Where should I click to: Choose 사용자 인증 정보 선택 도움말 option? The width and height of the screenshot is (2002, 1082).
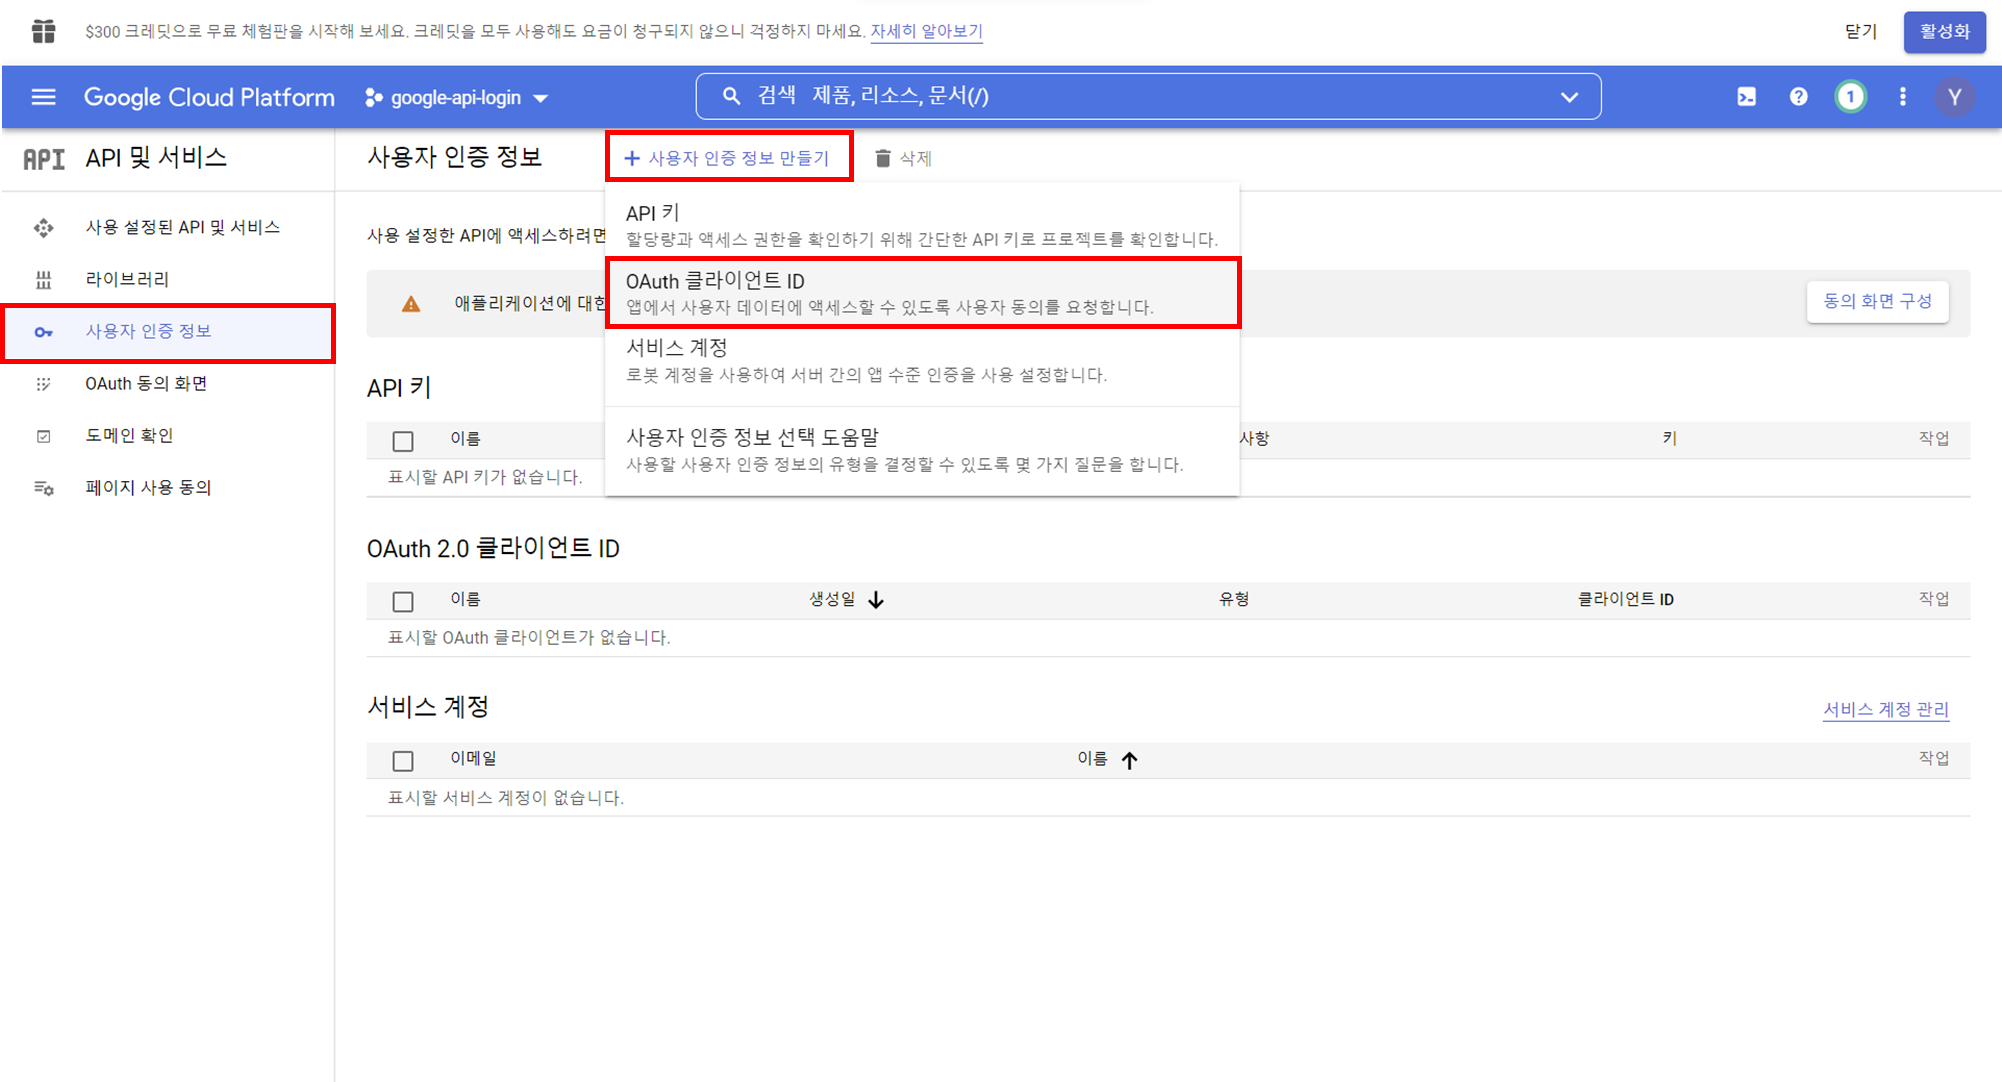point(922,450)
